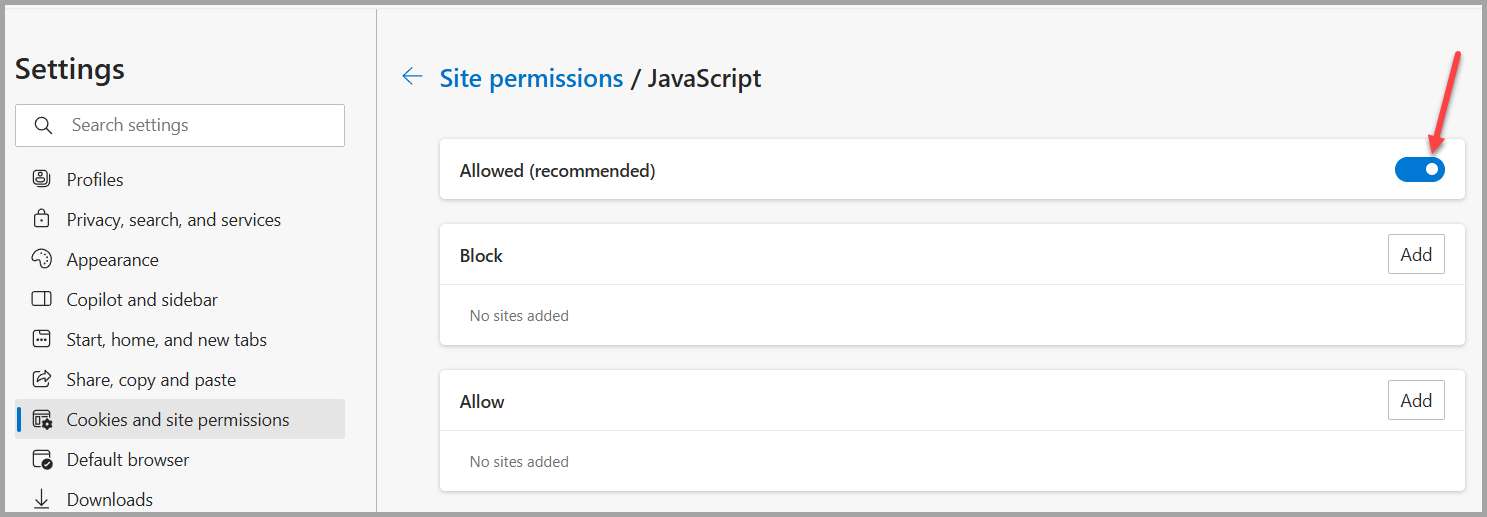Click the Start, home, new tabs icon
This screenshot has width=1487, height=517.
point(41,339)
